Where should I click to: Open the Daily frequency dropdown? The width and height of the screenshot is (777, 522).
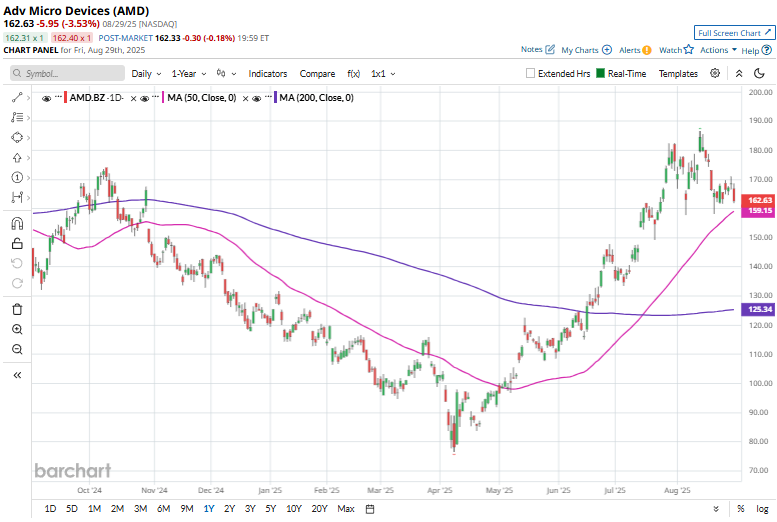(146, 73)
